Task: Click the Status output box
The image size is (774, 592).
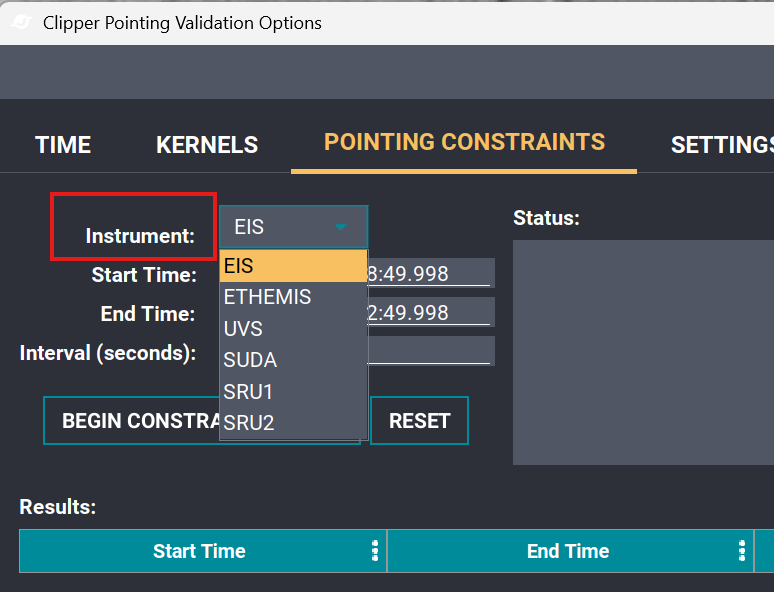Action: tap(643, 352)
